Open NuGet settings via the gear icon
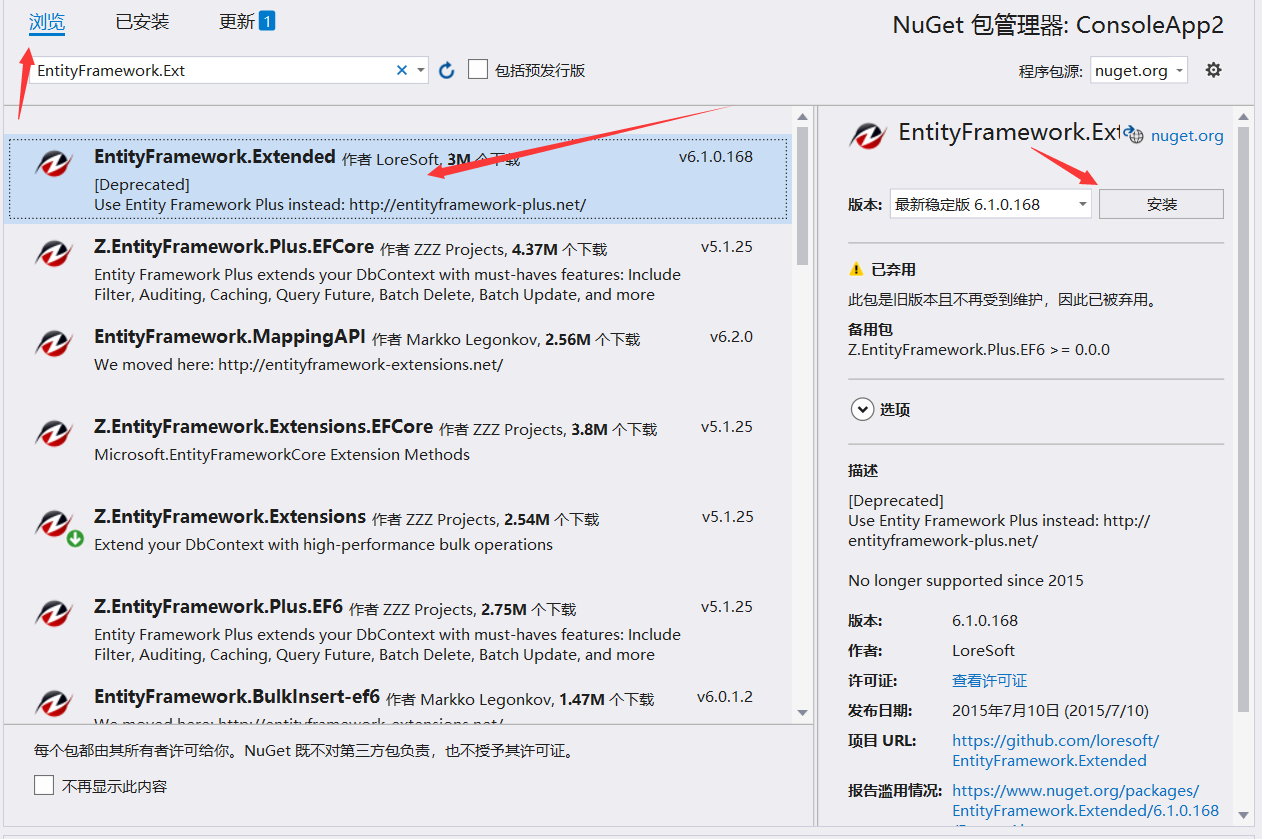1262x839 pixels. pyautogui.click(x=1213, y=70)
